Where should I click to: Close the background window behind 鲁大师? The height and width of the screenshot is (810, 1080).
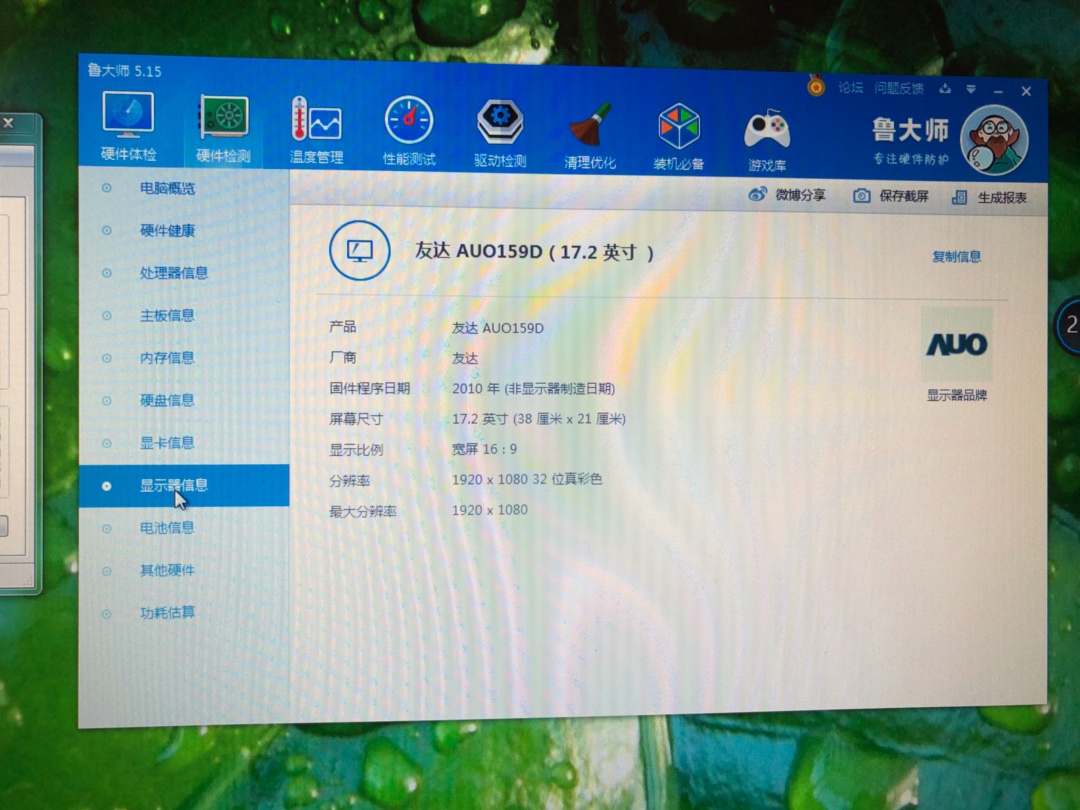click(x=8, y=123)
